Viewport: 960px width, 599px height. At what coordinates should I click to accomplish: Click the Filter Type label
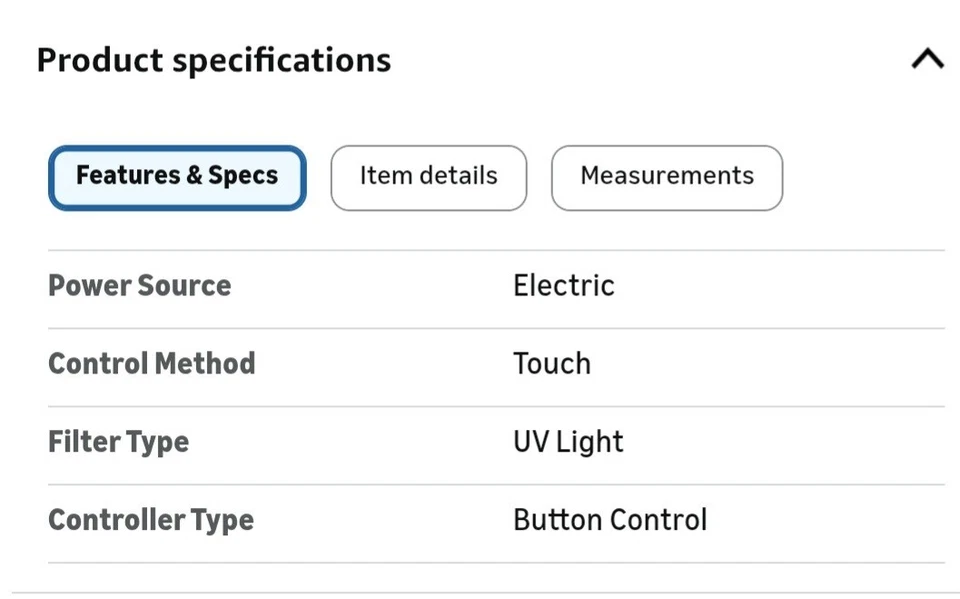coord(119,442)
